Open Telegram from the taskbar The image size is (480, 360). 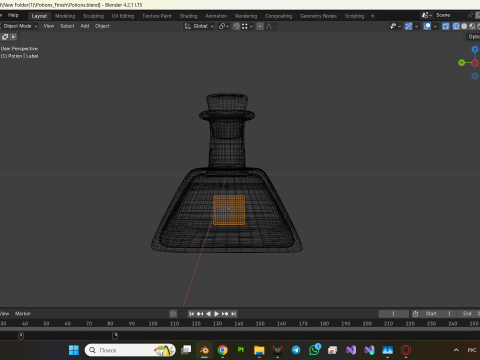[x=296, y=350]
